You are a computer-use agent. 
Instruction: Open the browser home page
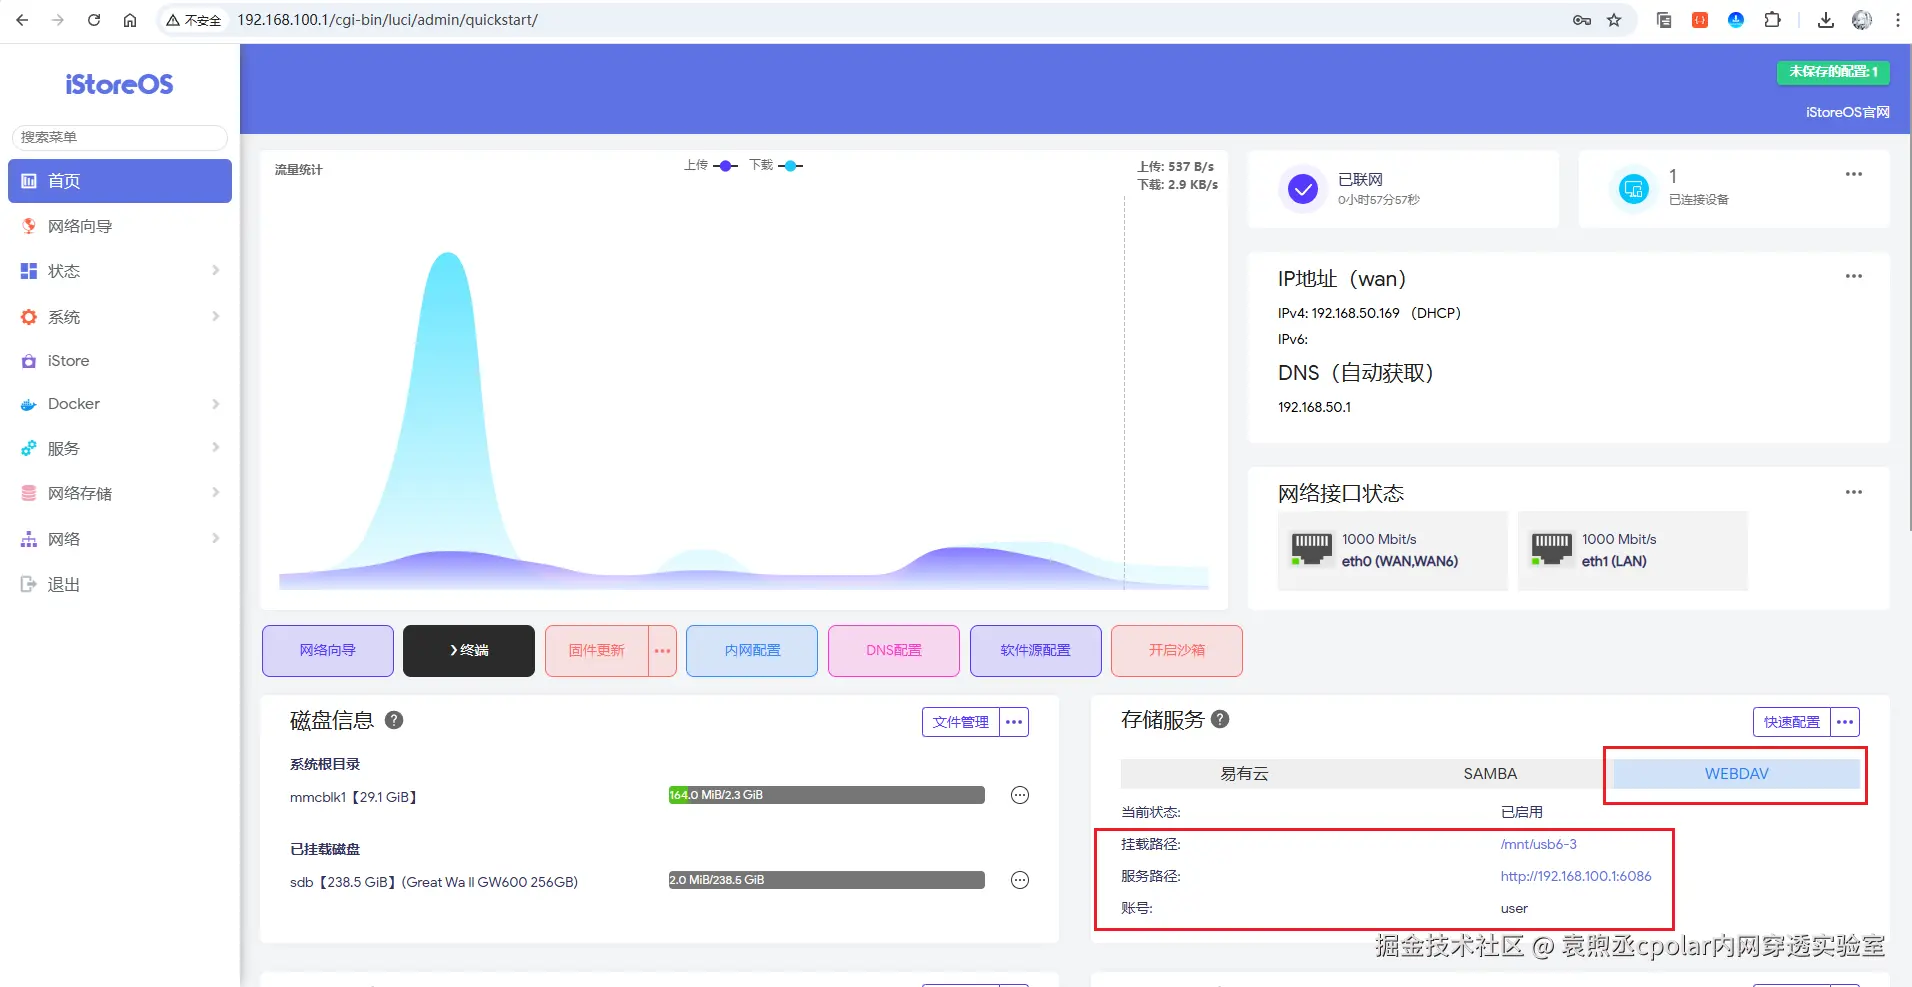(x=130, y=20)
